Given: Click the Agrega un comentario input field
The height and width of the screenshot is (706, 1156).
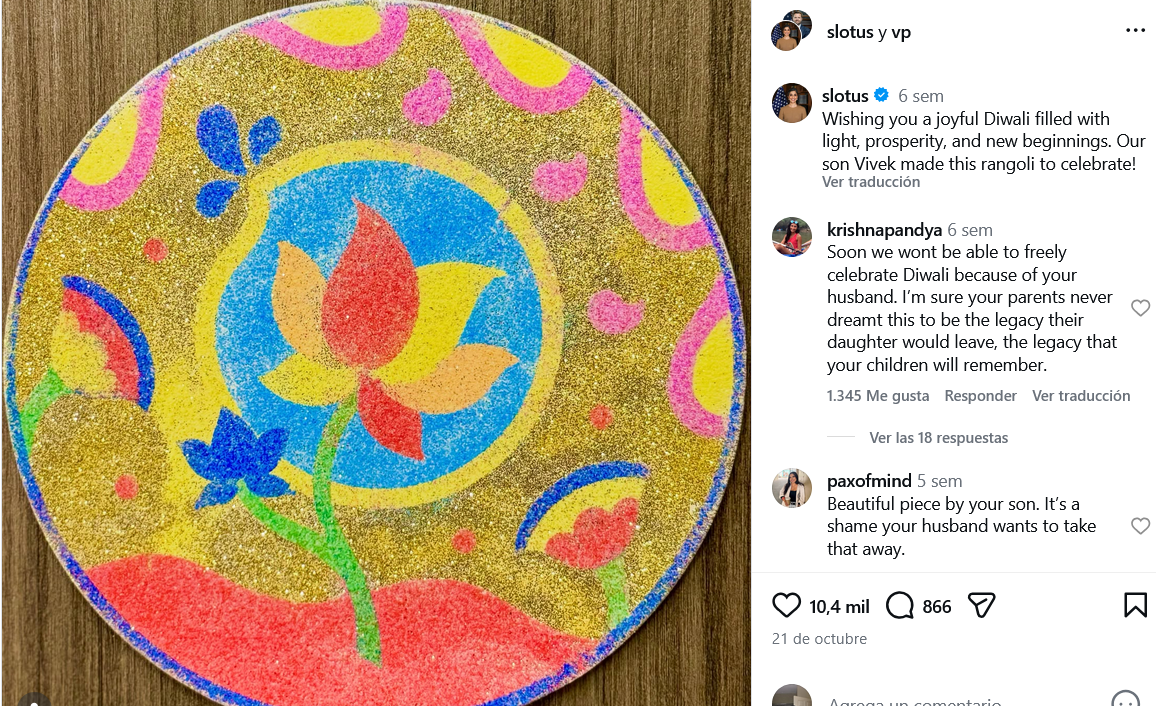Looking at the screenshot, I should coord(914,700).
